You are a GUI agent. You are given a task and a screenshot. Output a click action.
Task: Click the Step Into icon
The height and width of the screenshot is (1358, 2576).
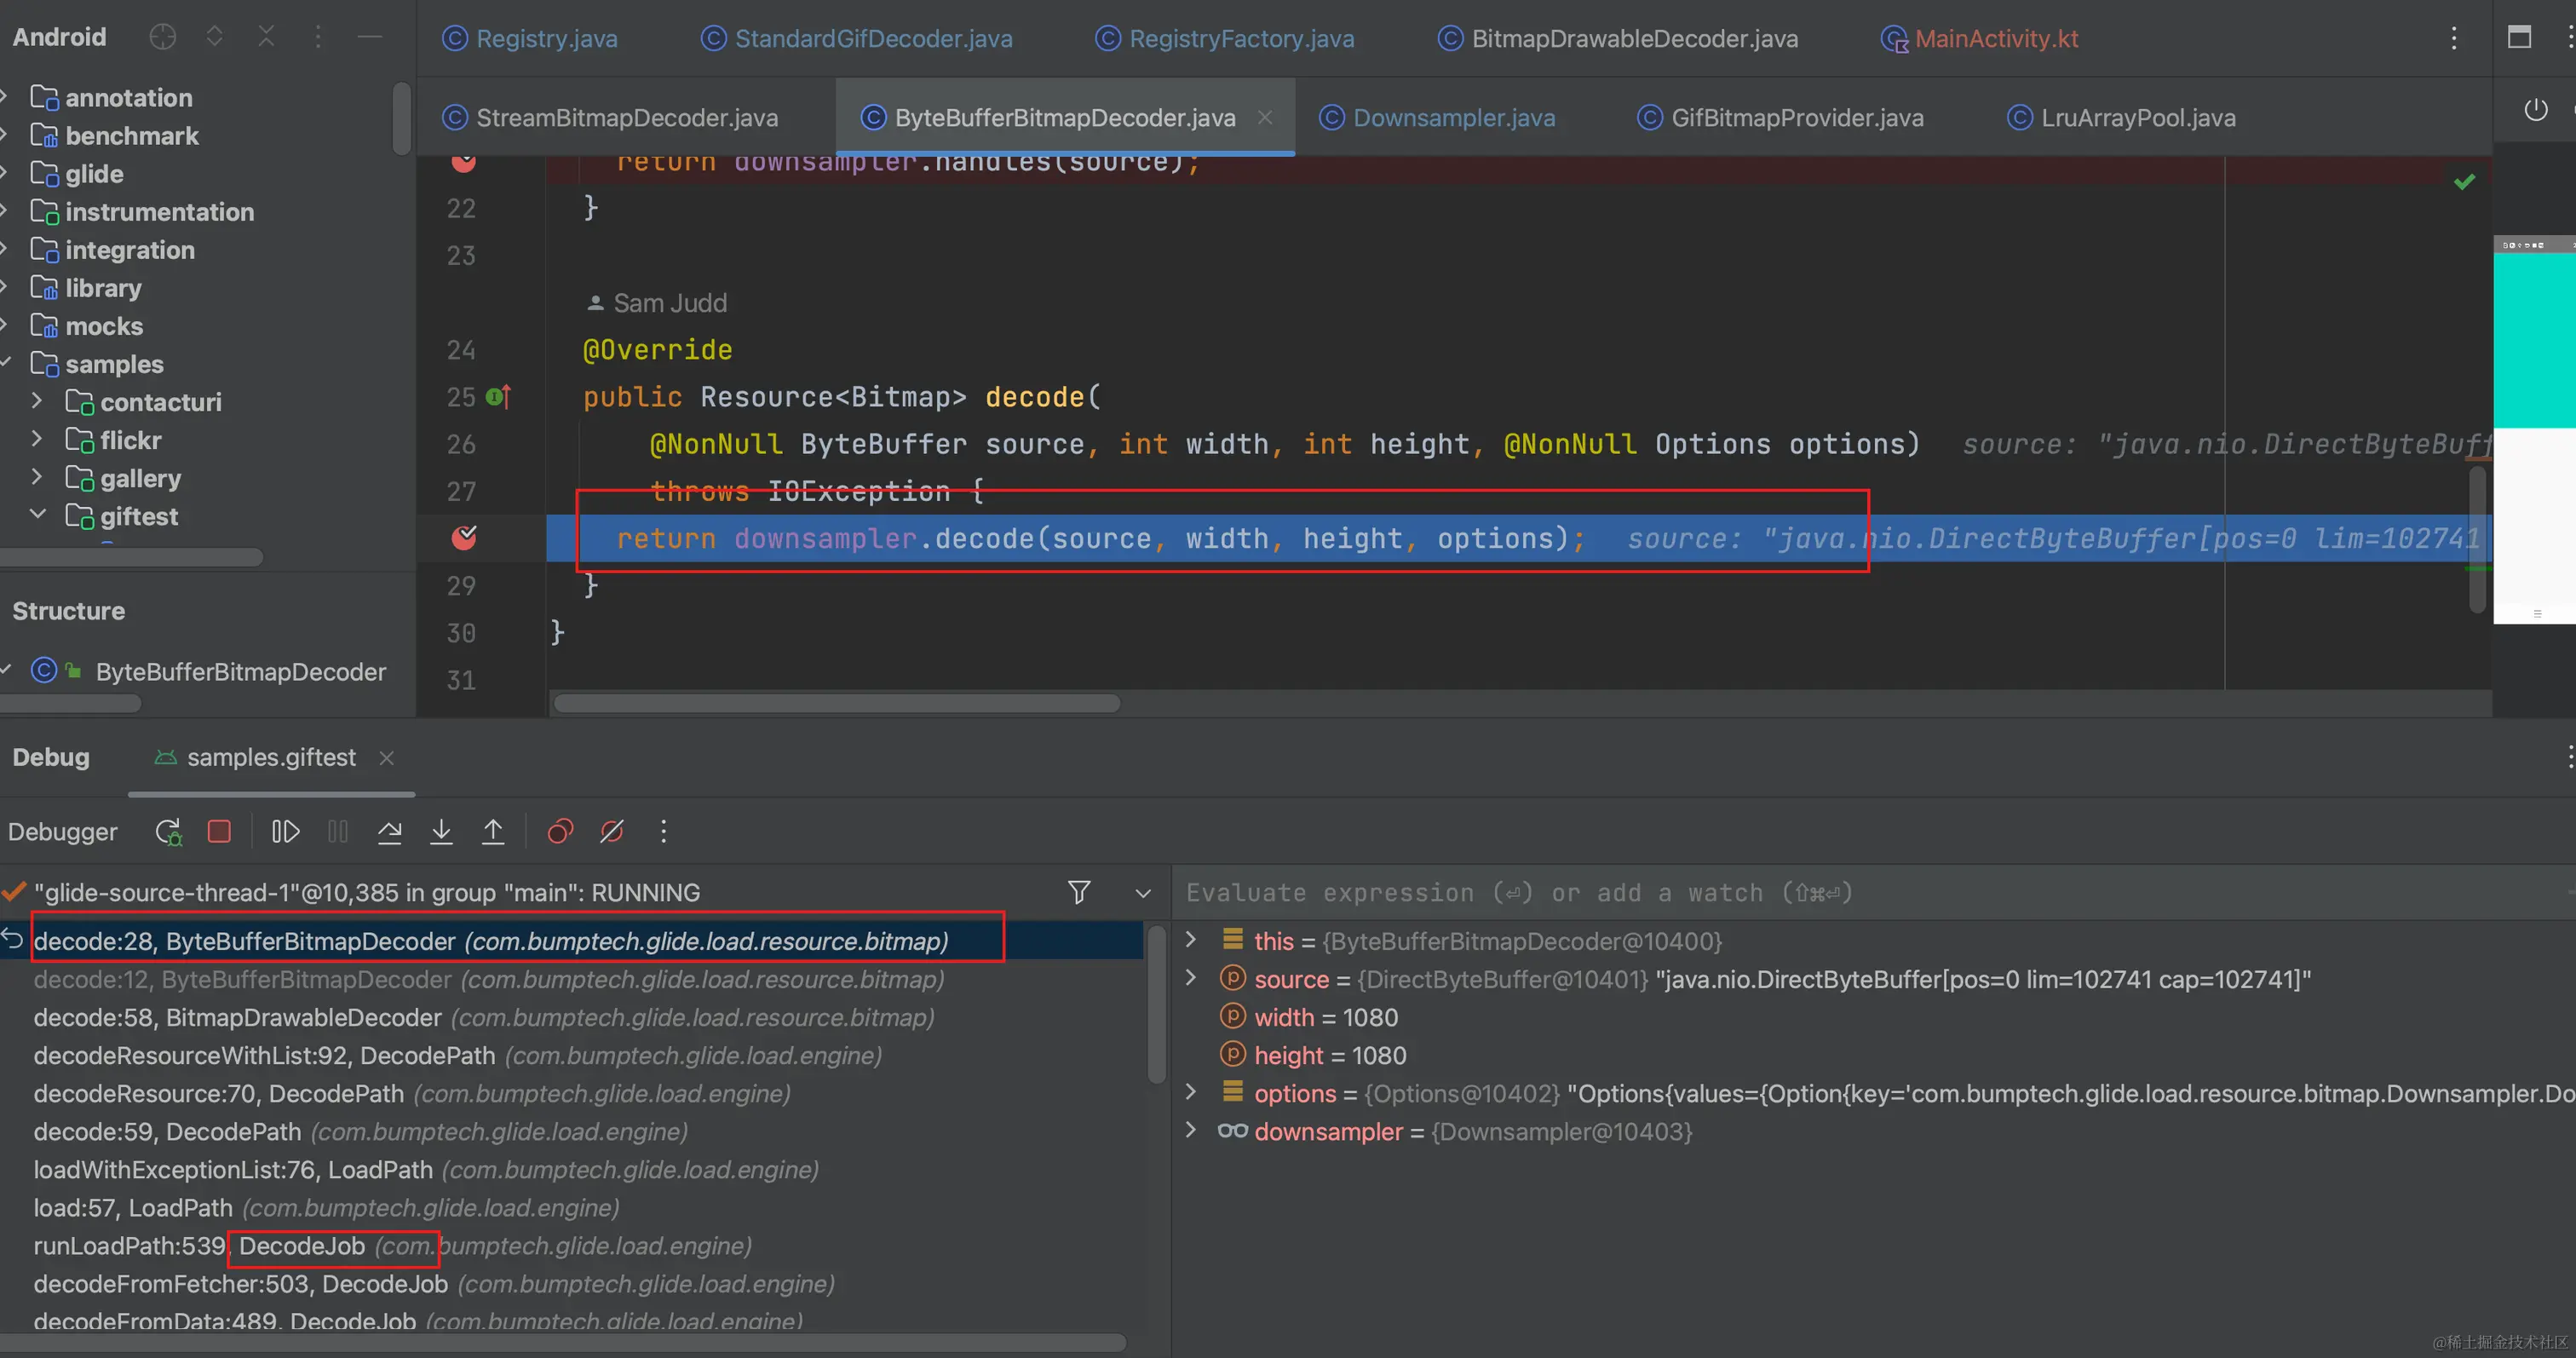tap(441, 831)
